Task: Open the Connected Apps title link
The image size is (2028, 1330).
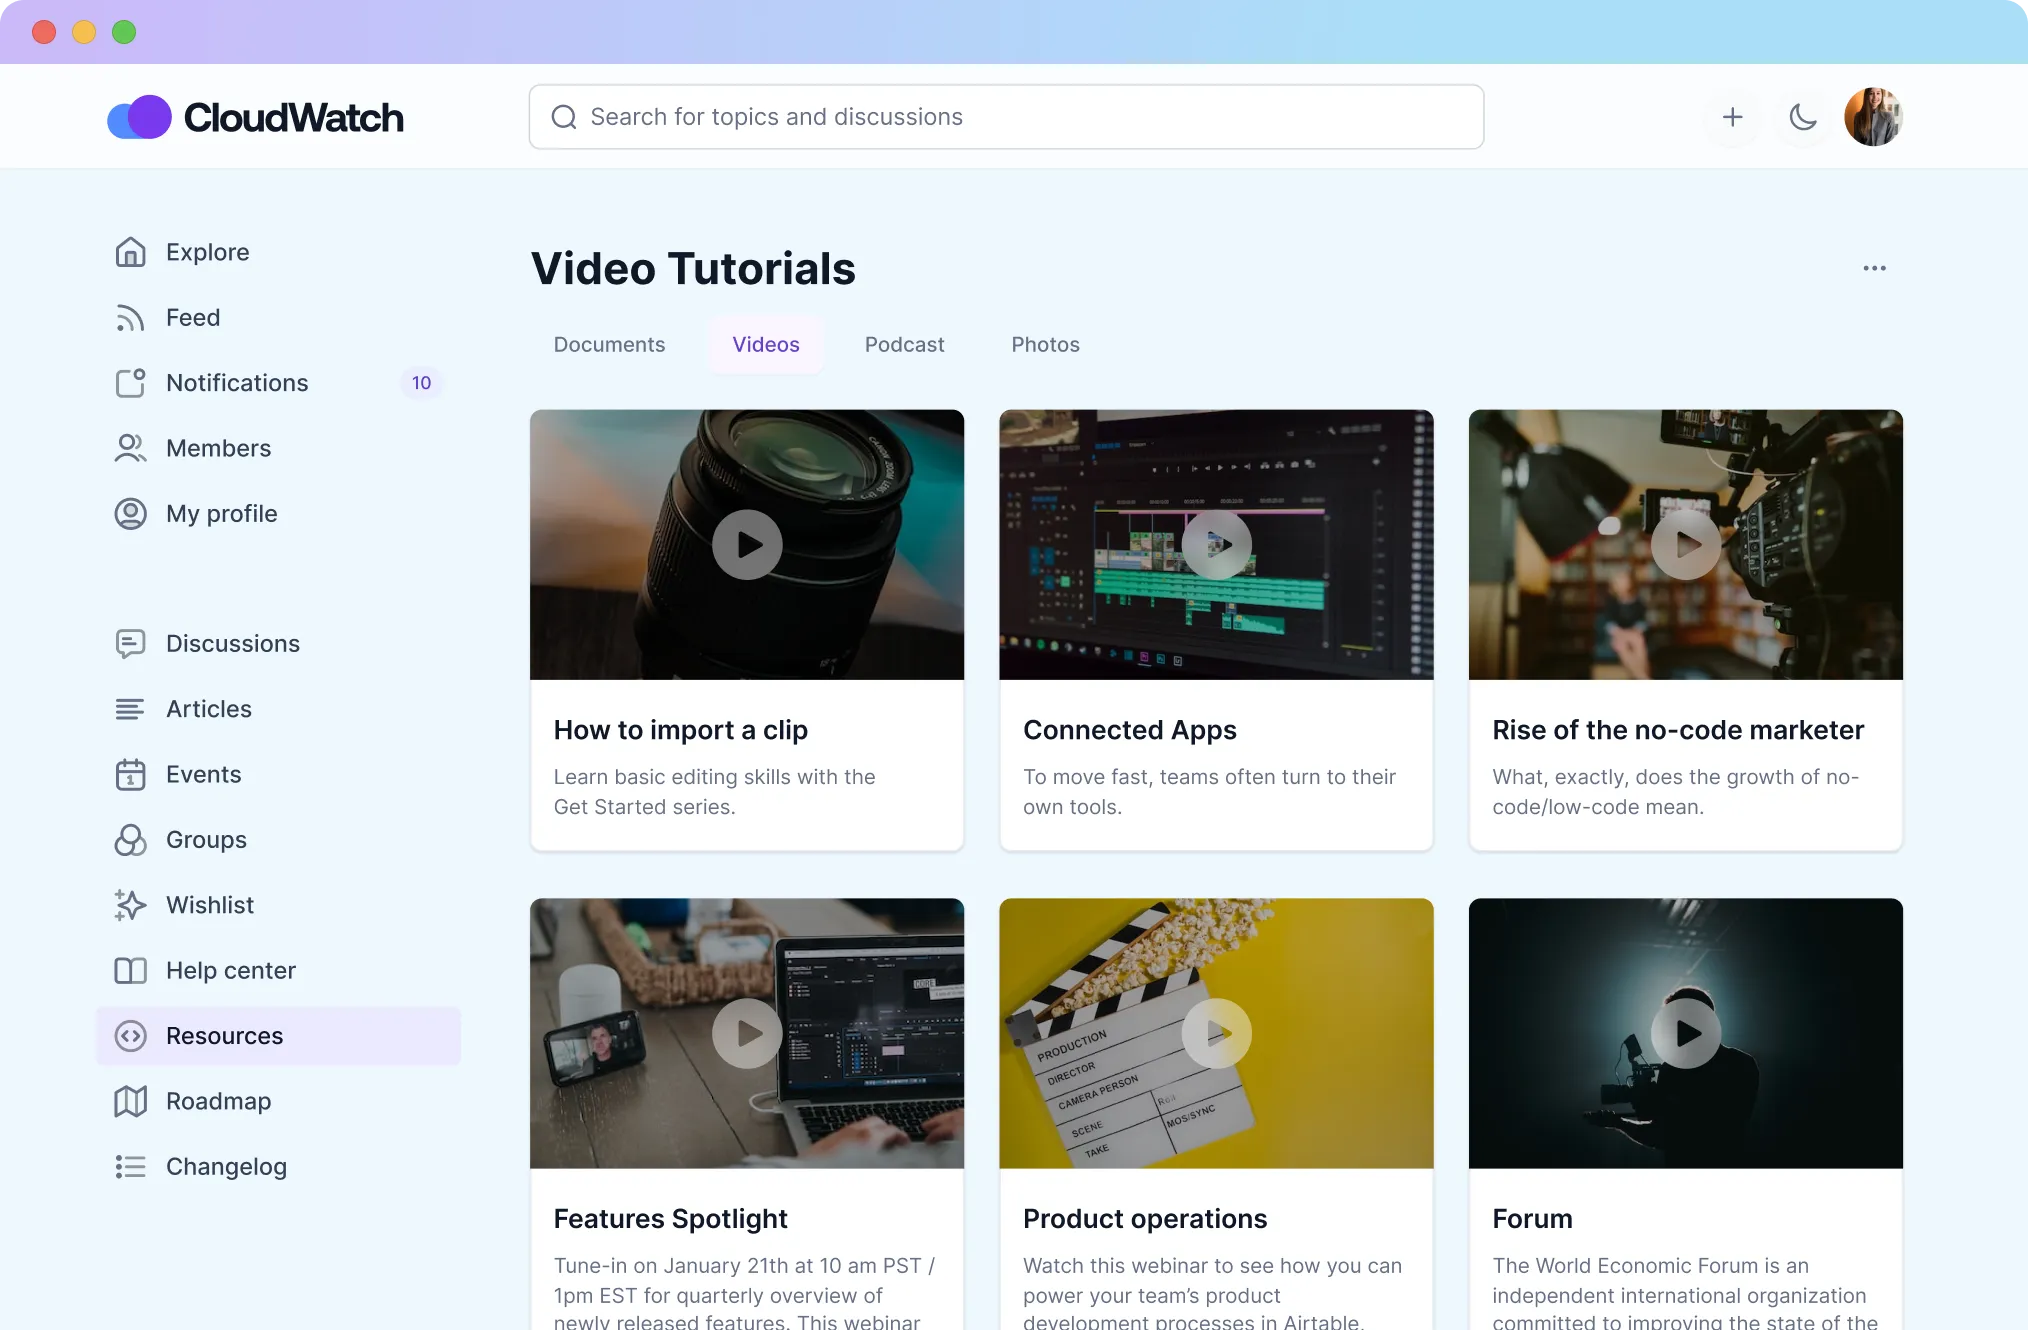Action: (1129, 730)
